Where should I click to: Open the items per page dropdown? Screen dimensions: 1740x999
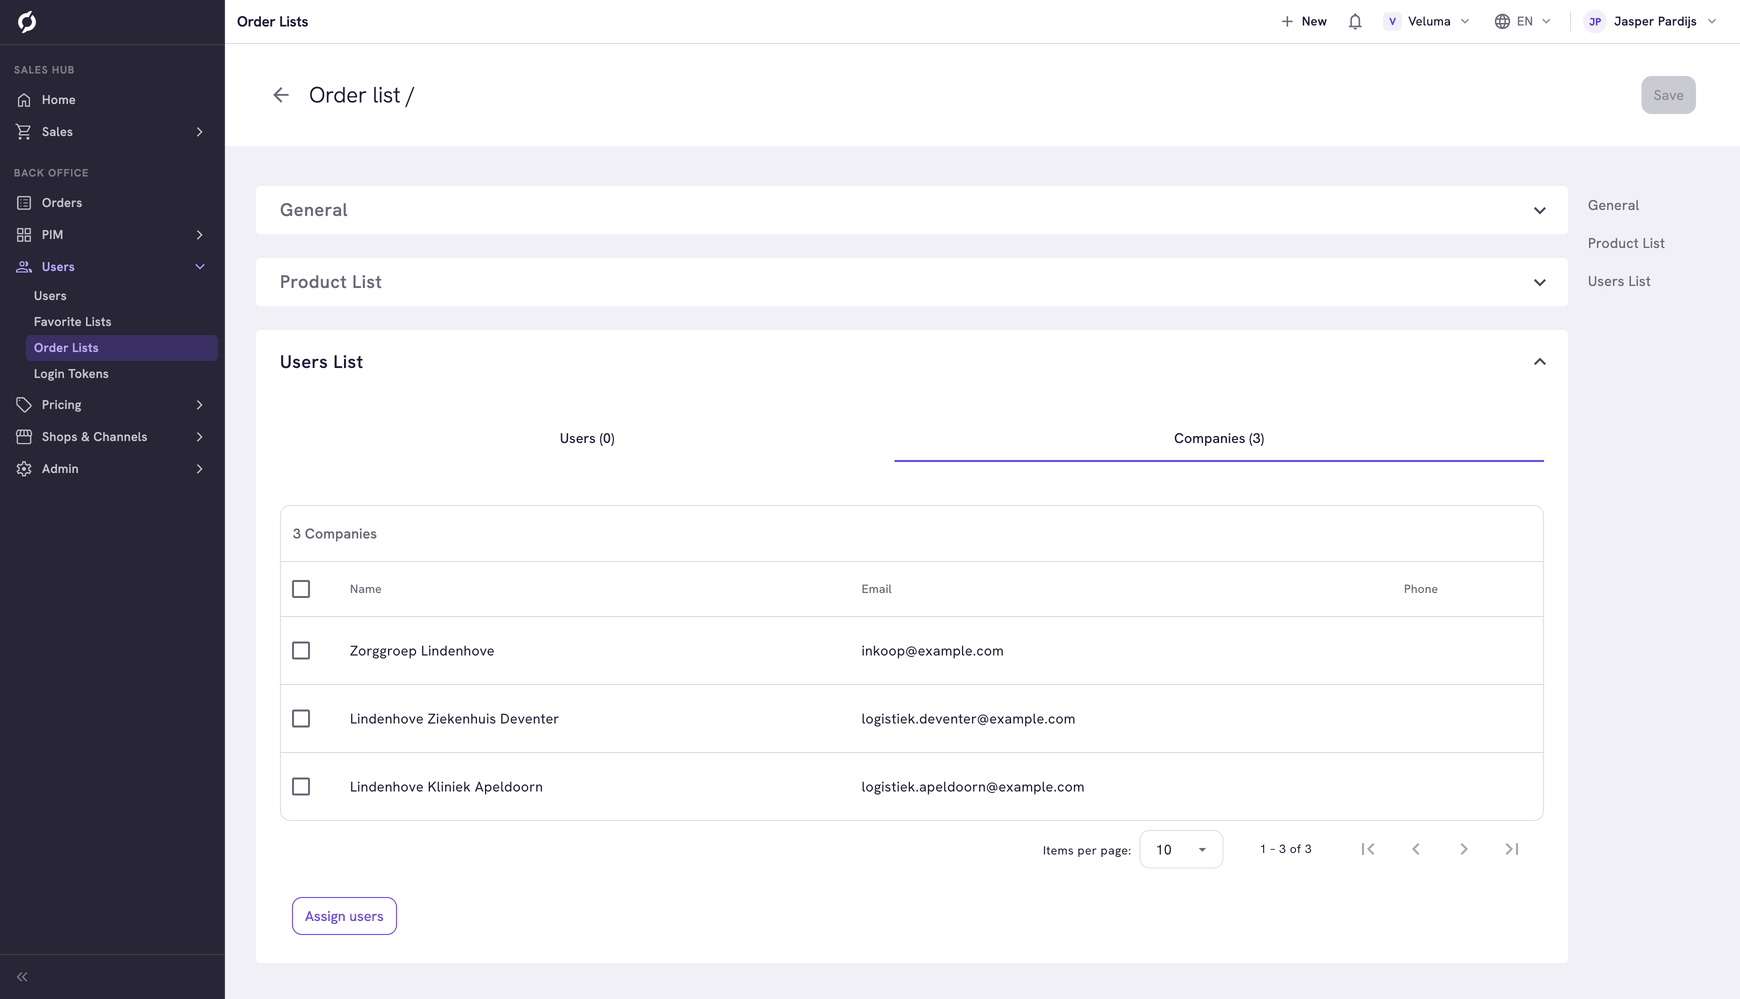[x=1181, y=849]
